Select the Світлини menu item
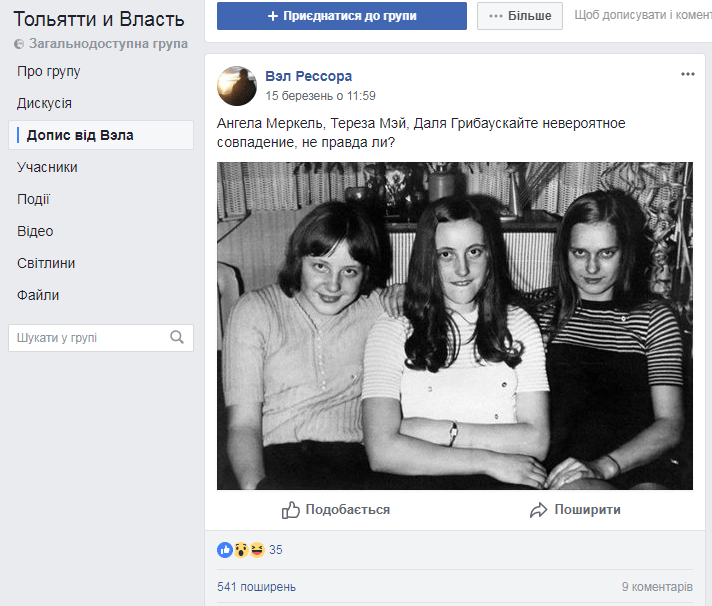 pos(46,263)
